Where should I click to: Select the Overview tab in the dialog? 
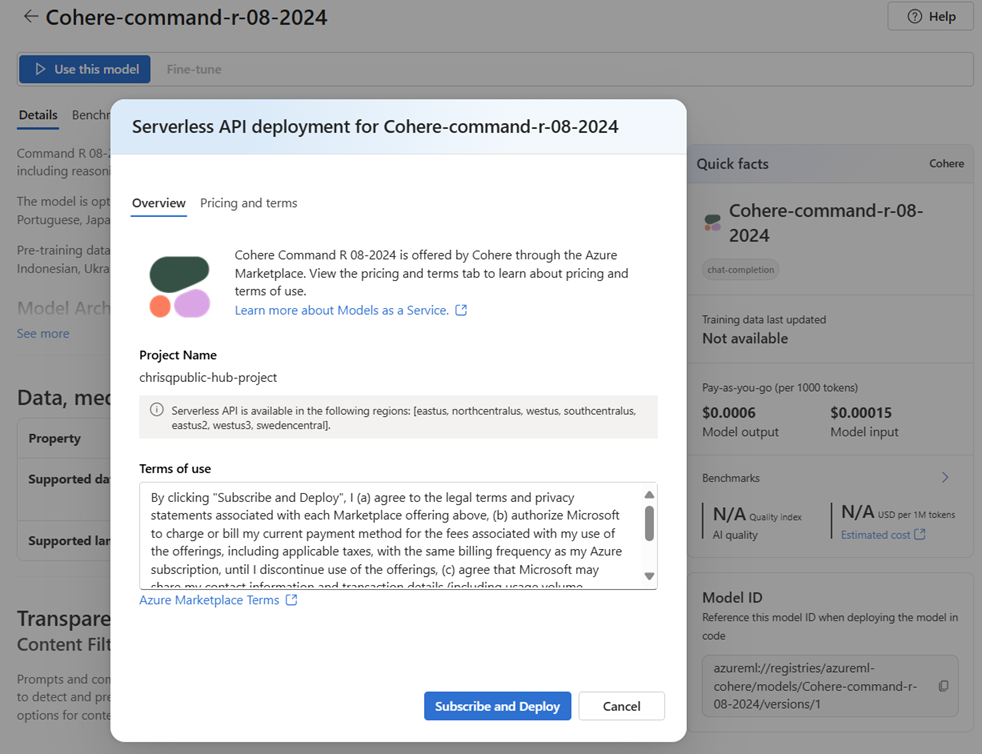(x=159, y=203)
